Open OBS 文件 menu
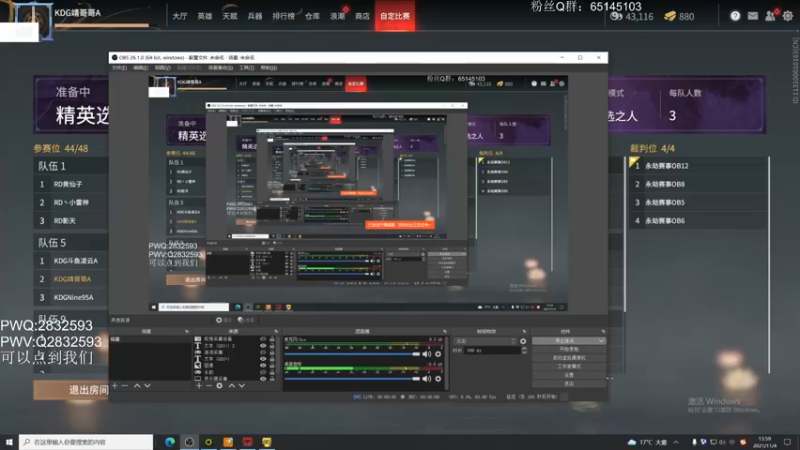The height and width of the screenshot is (450, 800). point(119,68)
